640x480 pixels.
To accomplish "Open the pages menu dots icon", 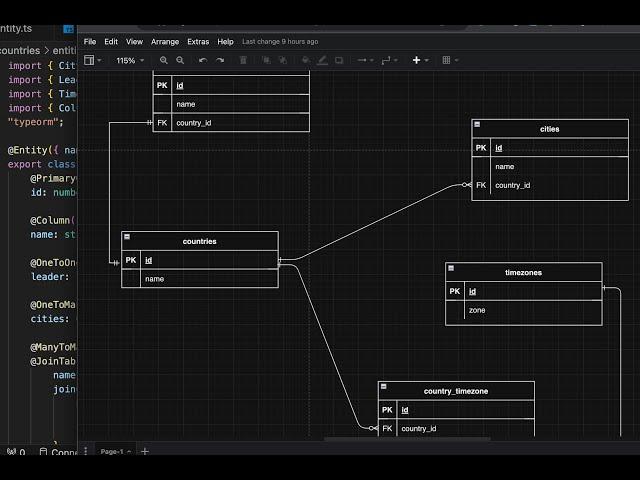I will pyautogui.click(x=86, y=451).
